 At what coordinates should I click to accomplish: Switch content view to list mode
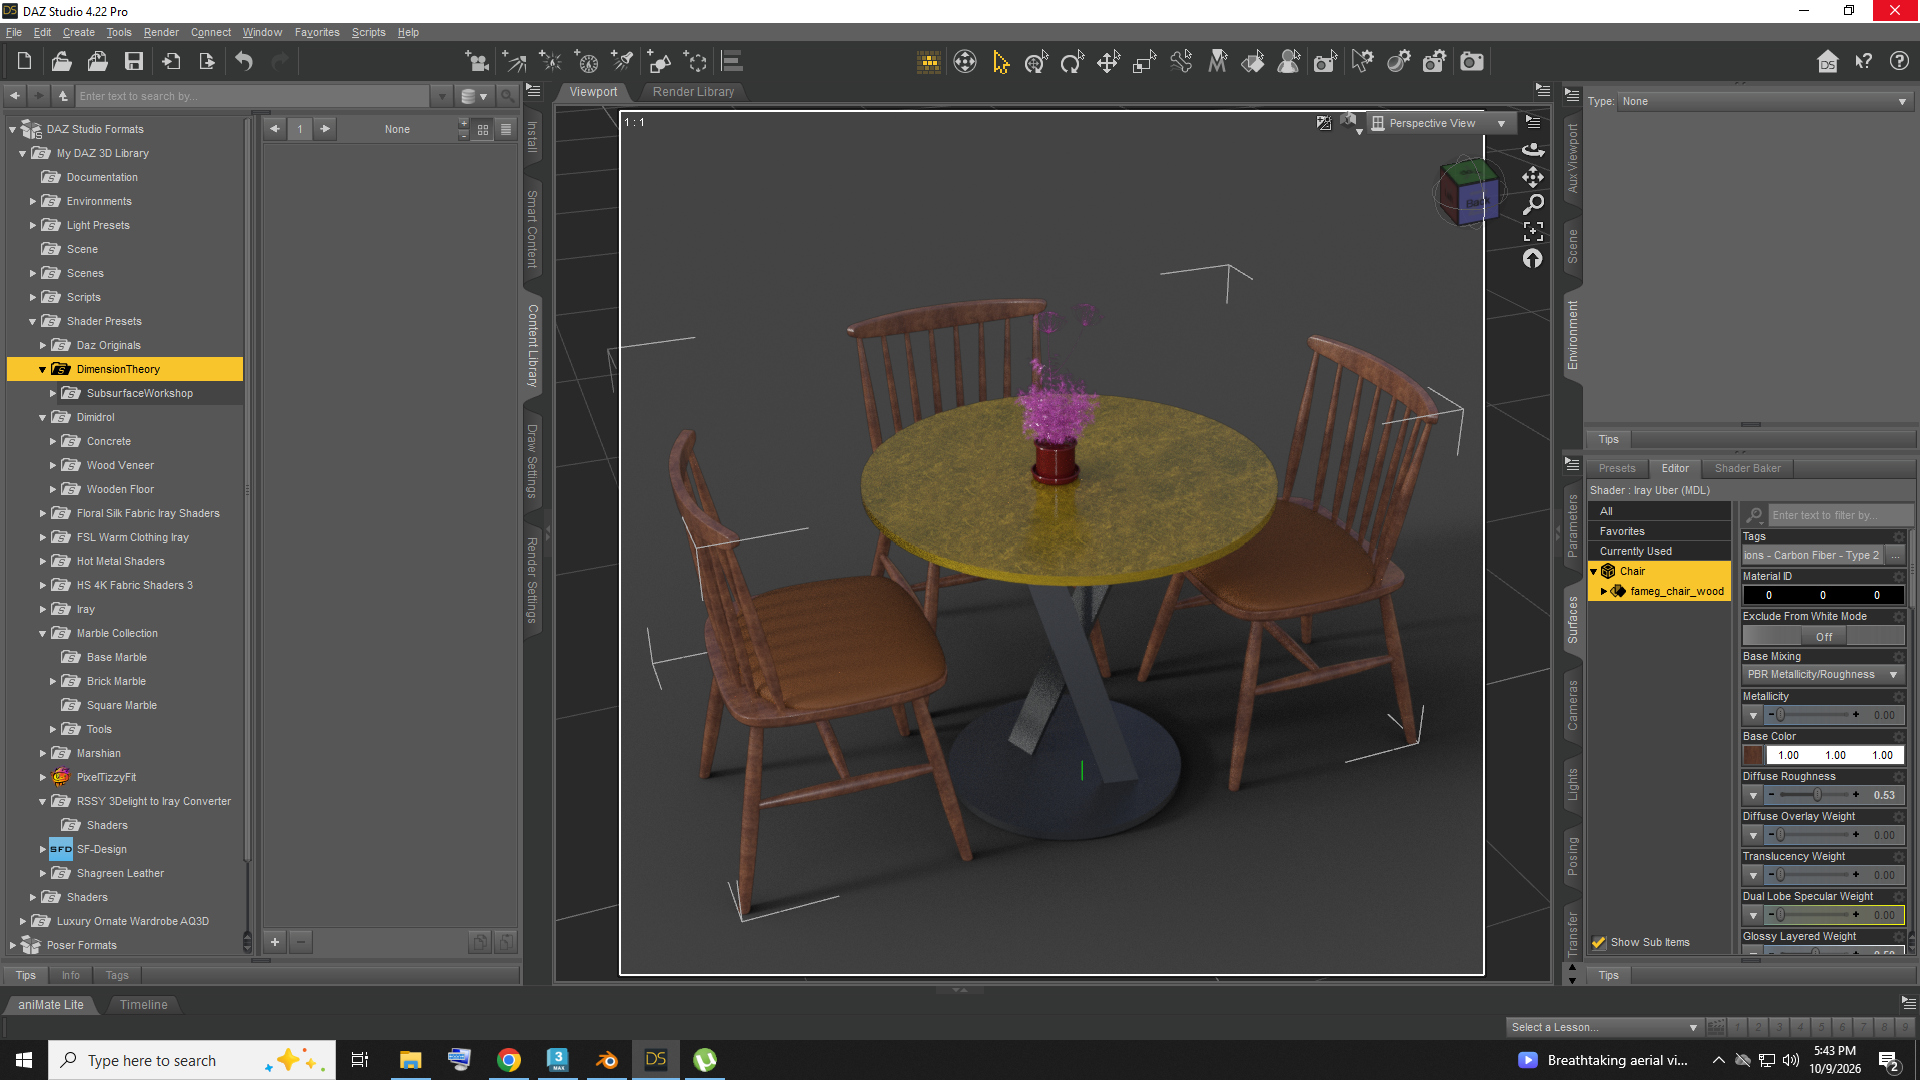(x=506, y=129)
